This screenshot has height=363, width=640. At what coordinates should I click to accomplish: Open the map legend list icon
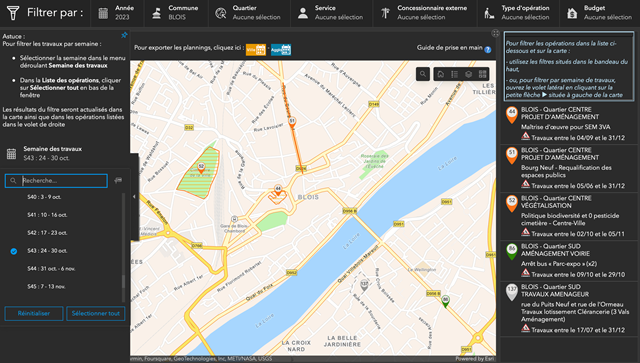455,74
